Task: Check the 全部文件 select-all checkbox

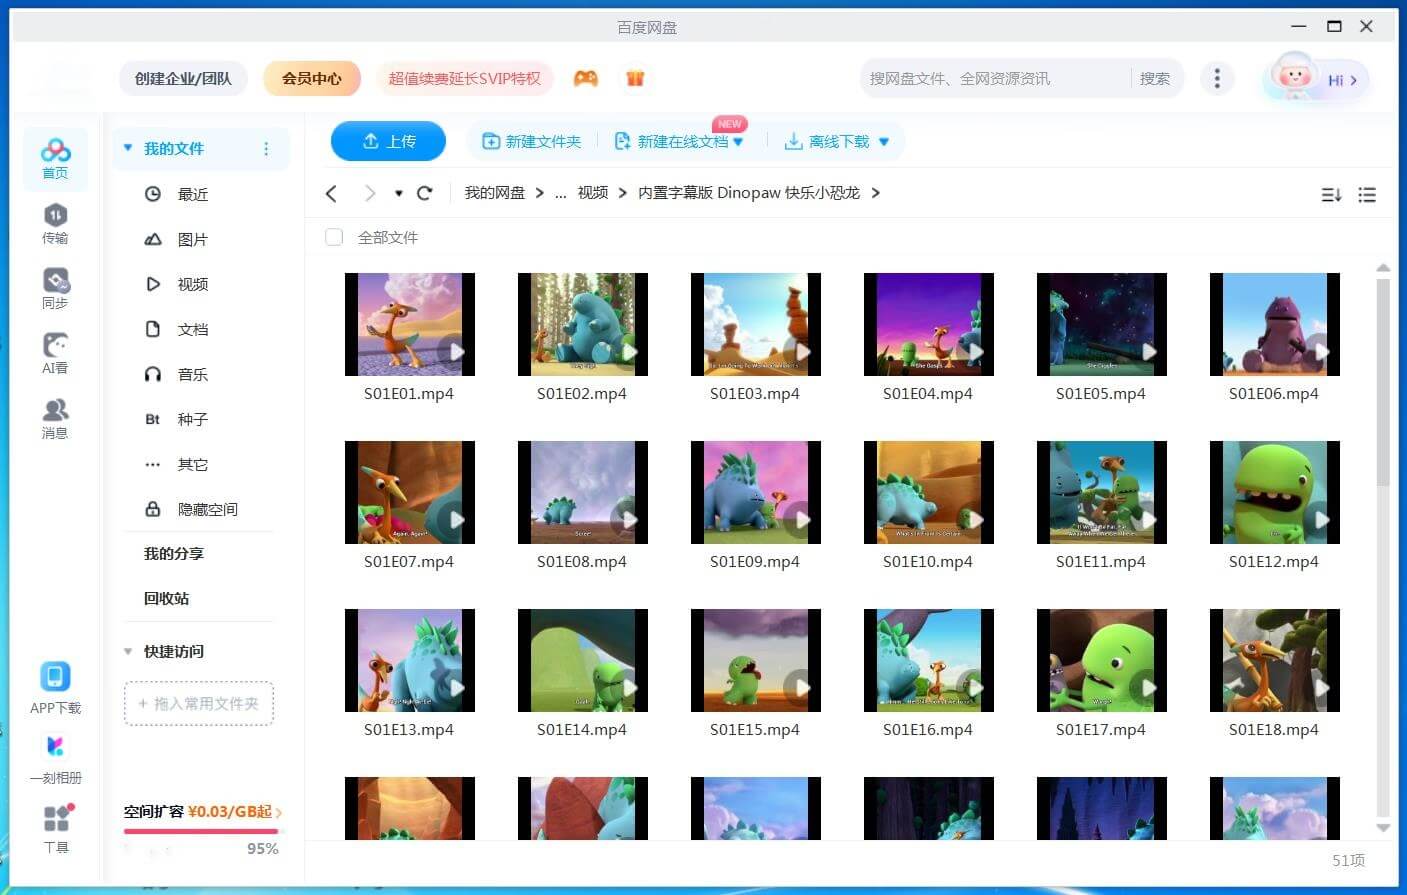Action: click(334, 237)
